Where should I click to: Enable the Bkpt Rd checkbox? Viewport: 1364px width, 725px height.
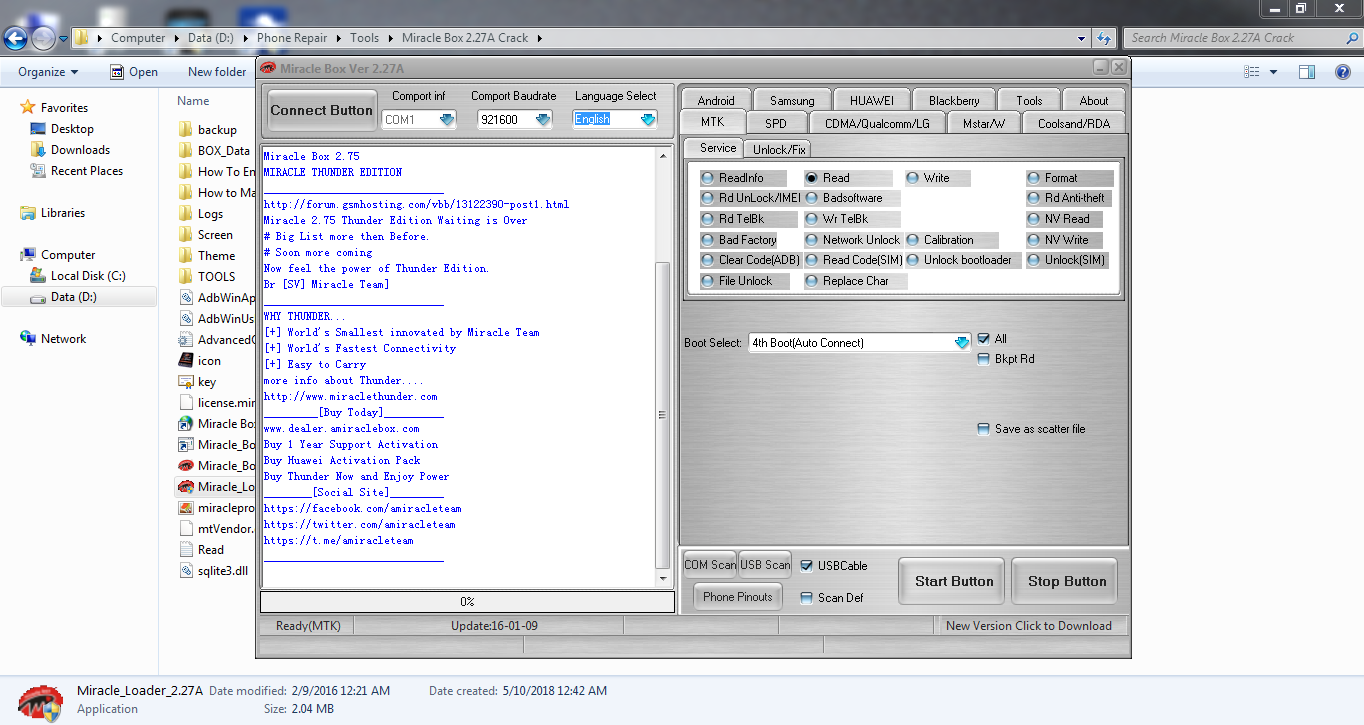click(984, 359)
